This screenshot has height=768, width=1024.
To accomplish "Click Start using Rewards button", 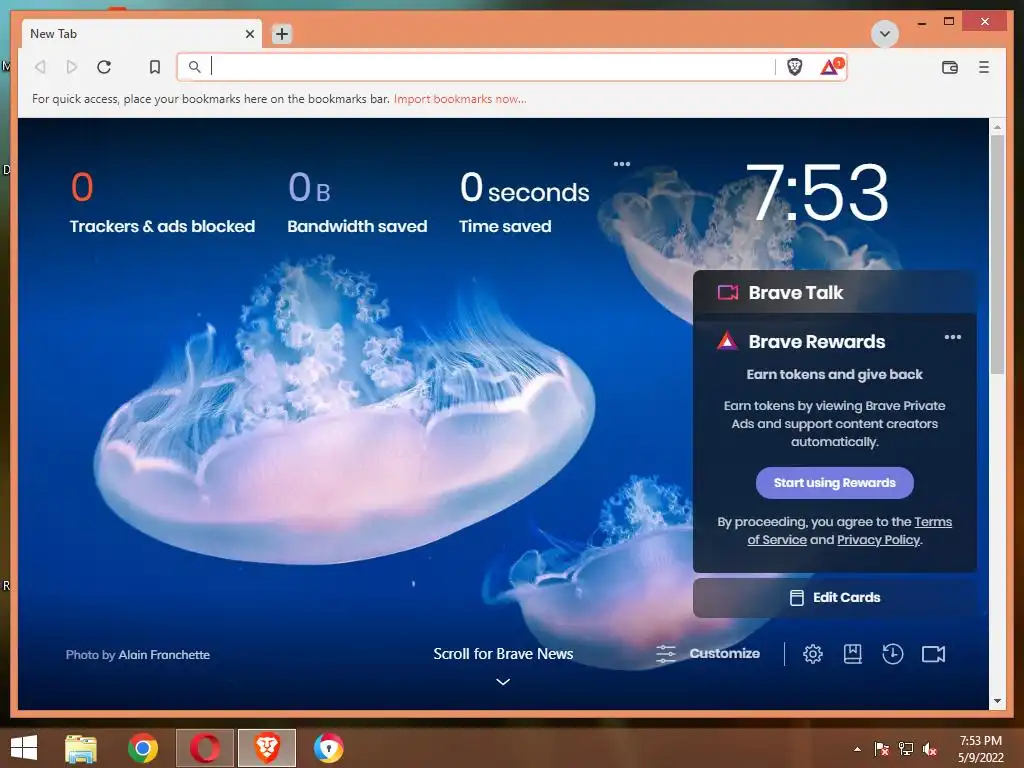I will tap(834, 483).
